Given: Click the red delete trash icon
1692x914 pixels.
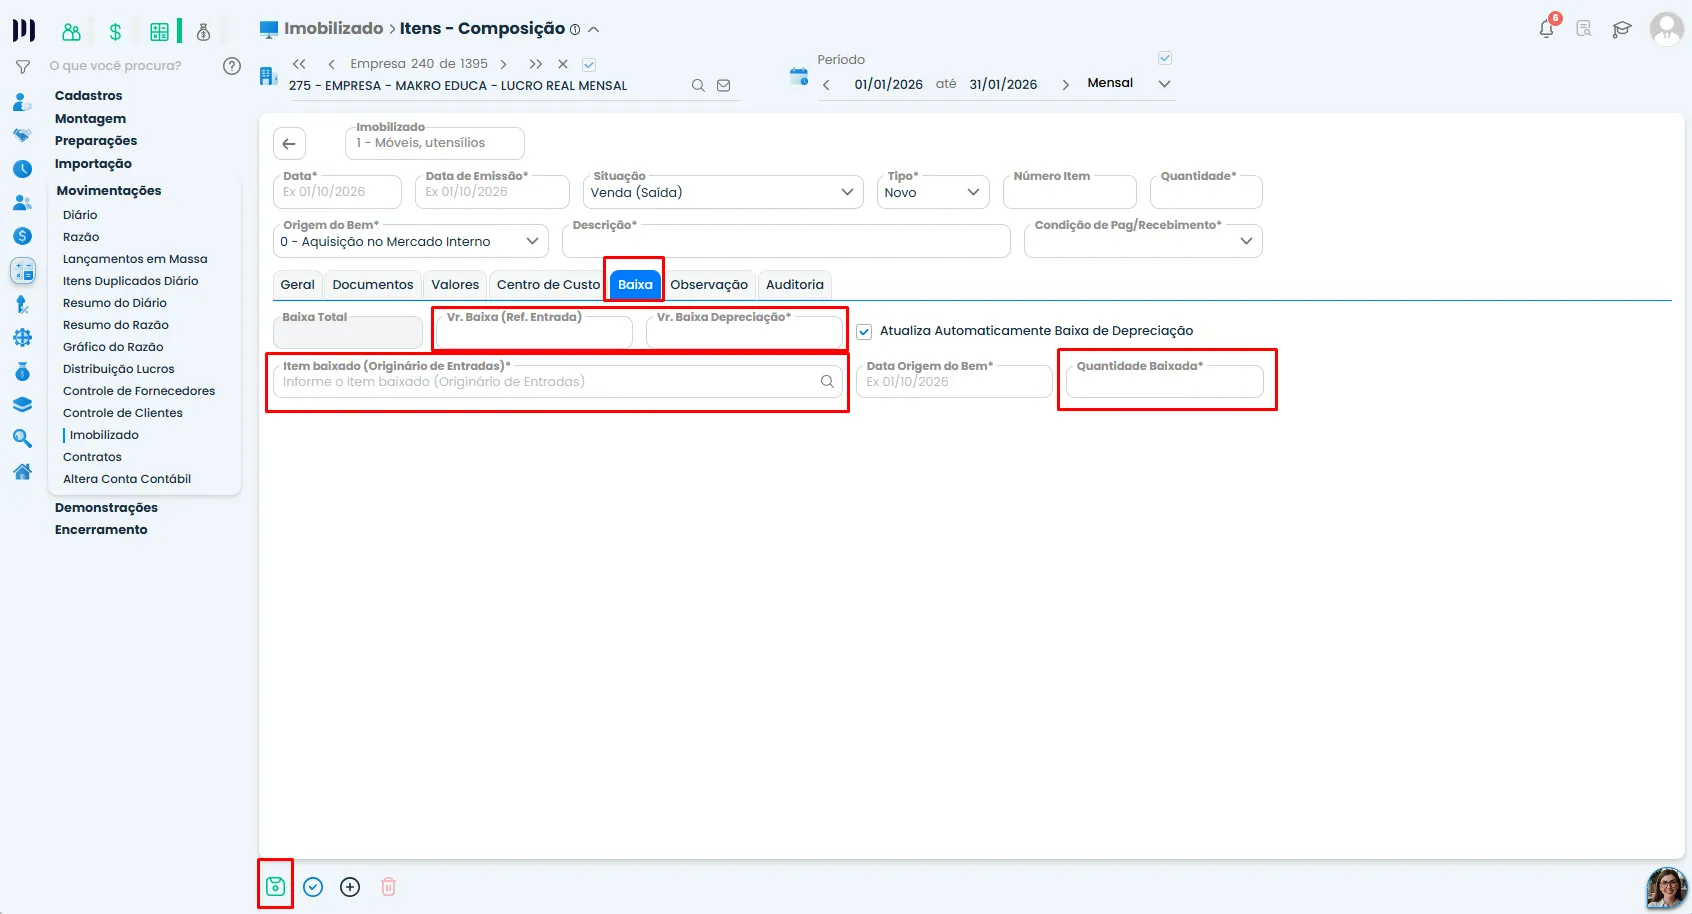Looking at the screenshot, I should [x=389, y=887].
